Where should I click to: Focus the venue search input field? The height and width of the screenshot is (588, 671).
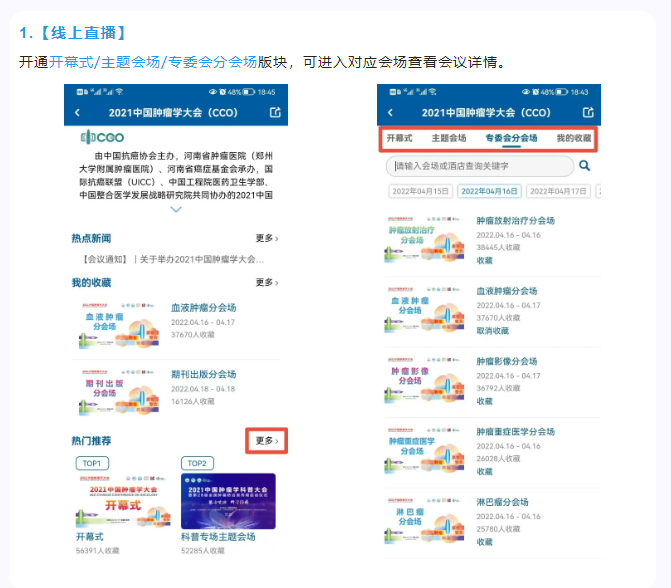click(480, 166)
